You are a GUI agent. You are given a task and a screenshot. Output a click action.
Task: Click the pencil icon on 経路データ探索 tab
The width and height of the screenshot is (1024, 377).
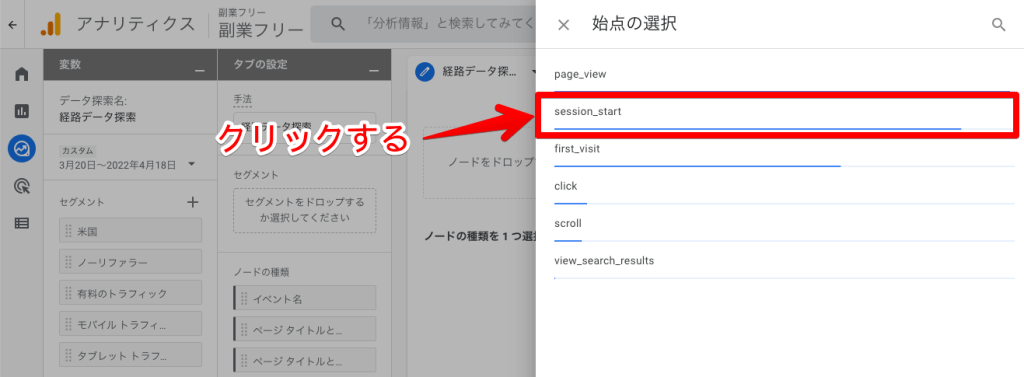[424, 71]
